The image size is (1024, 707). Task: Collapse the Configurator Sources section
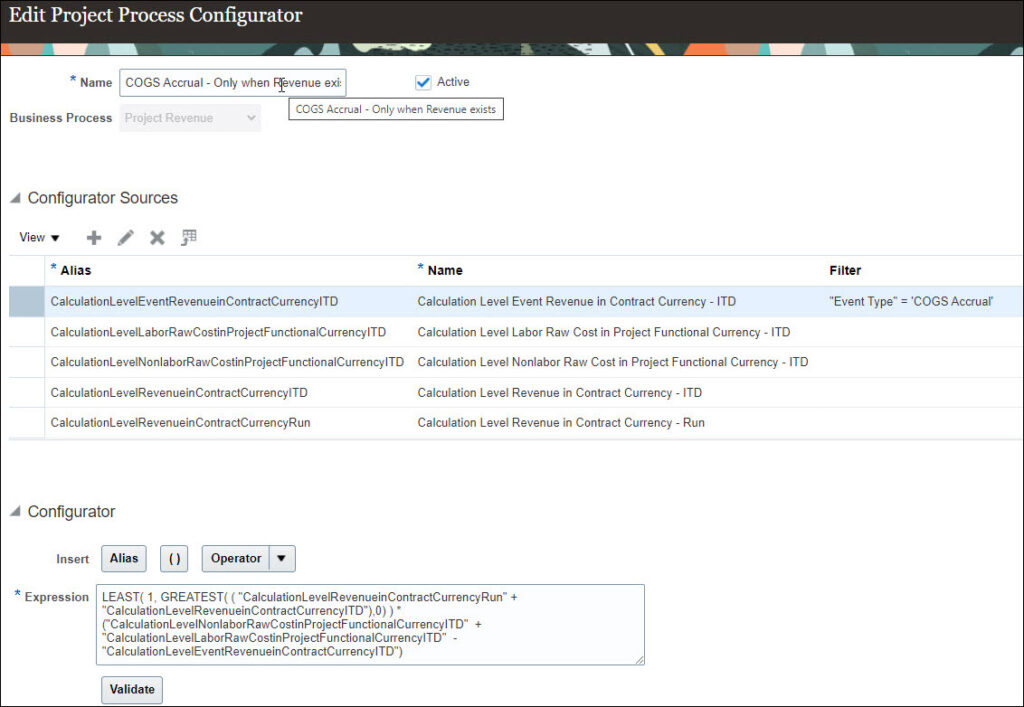tap(15, 198)
